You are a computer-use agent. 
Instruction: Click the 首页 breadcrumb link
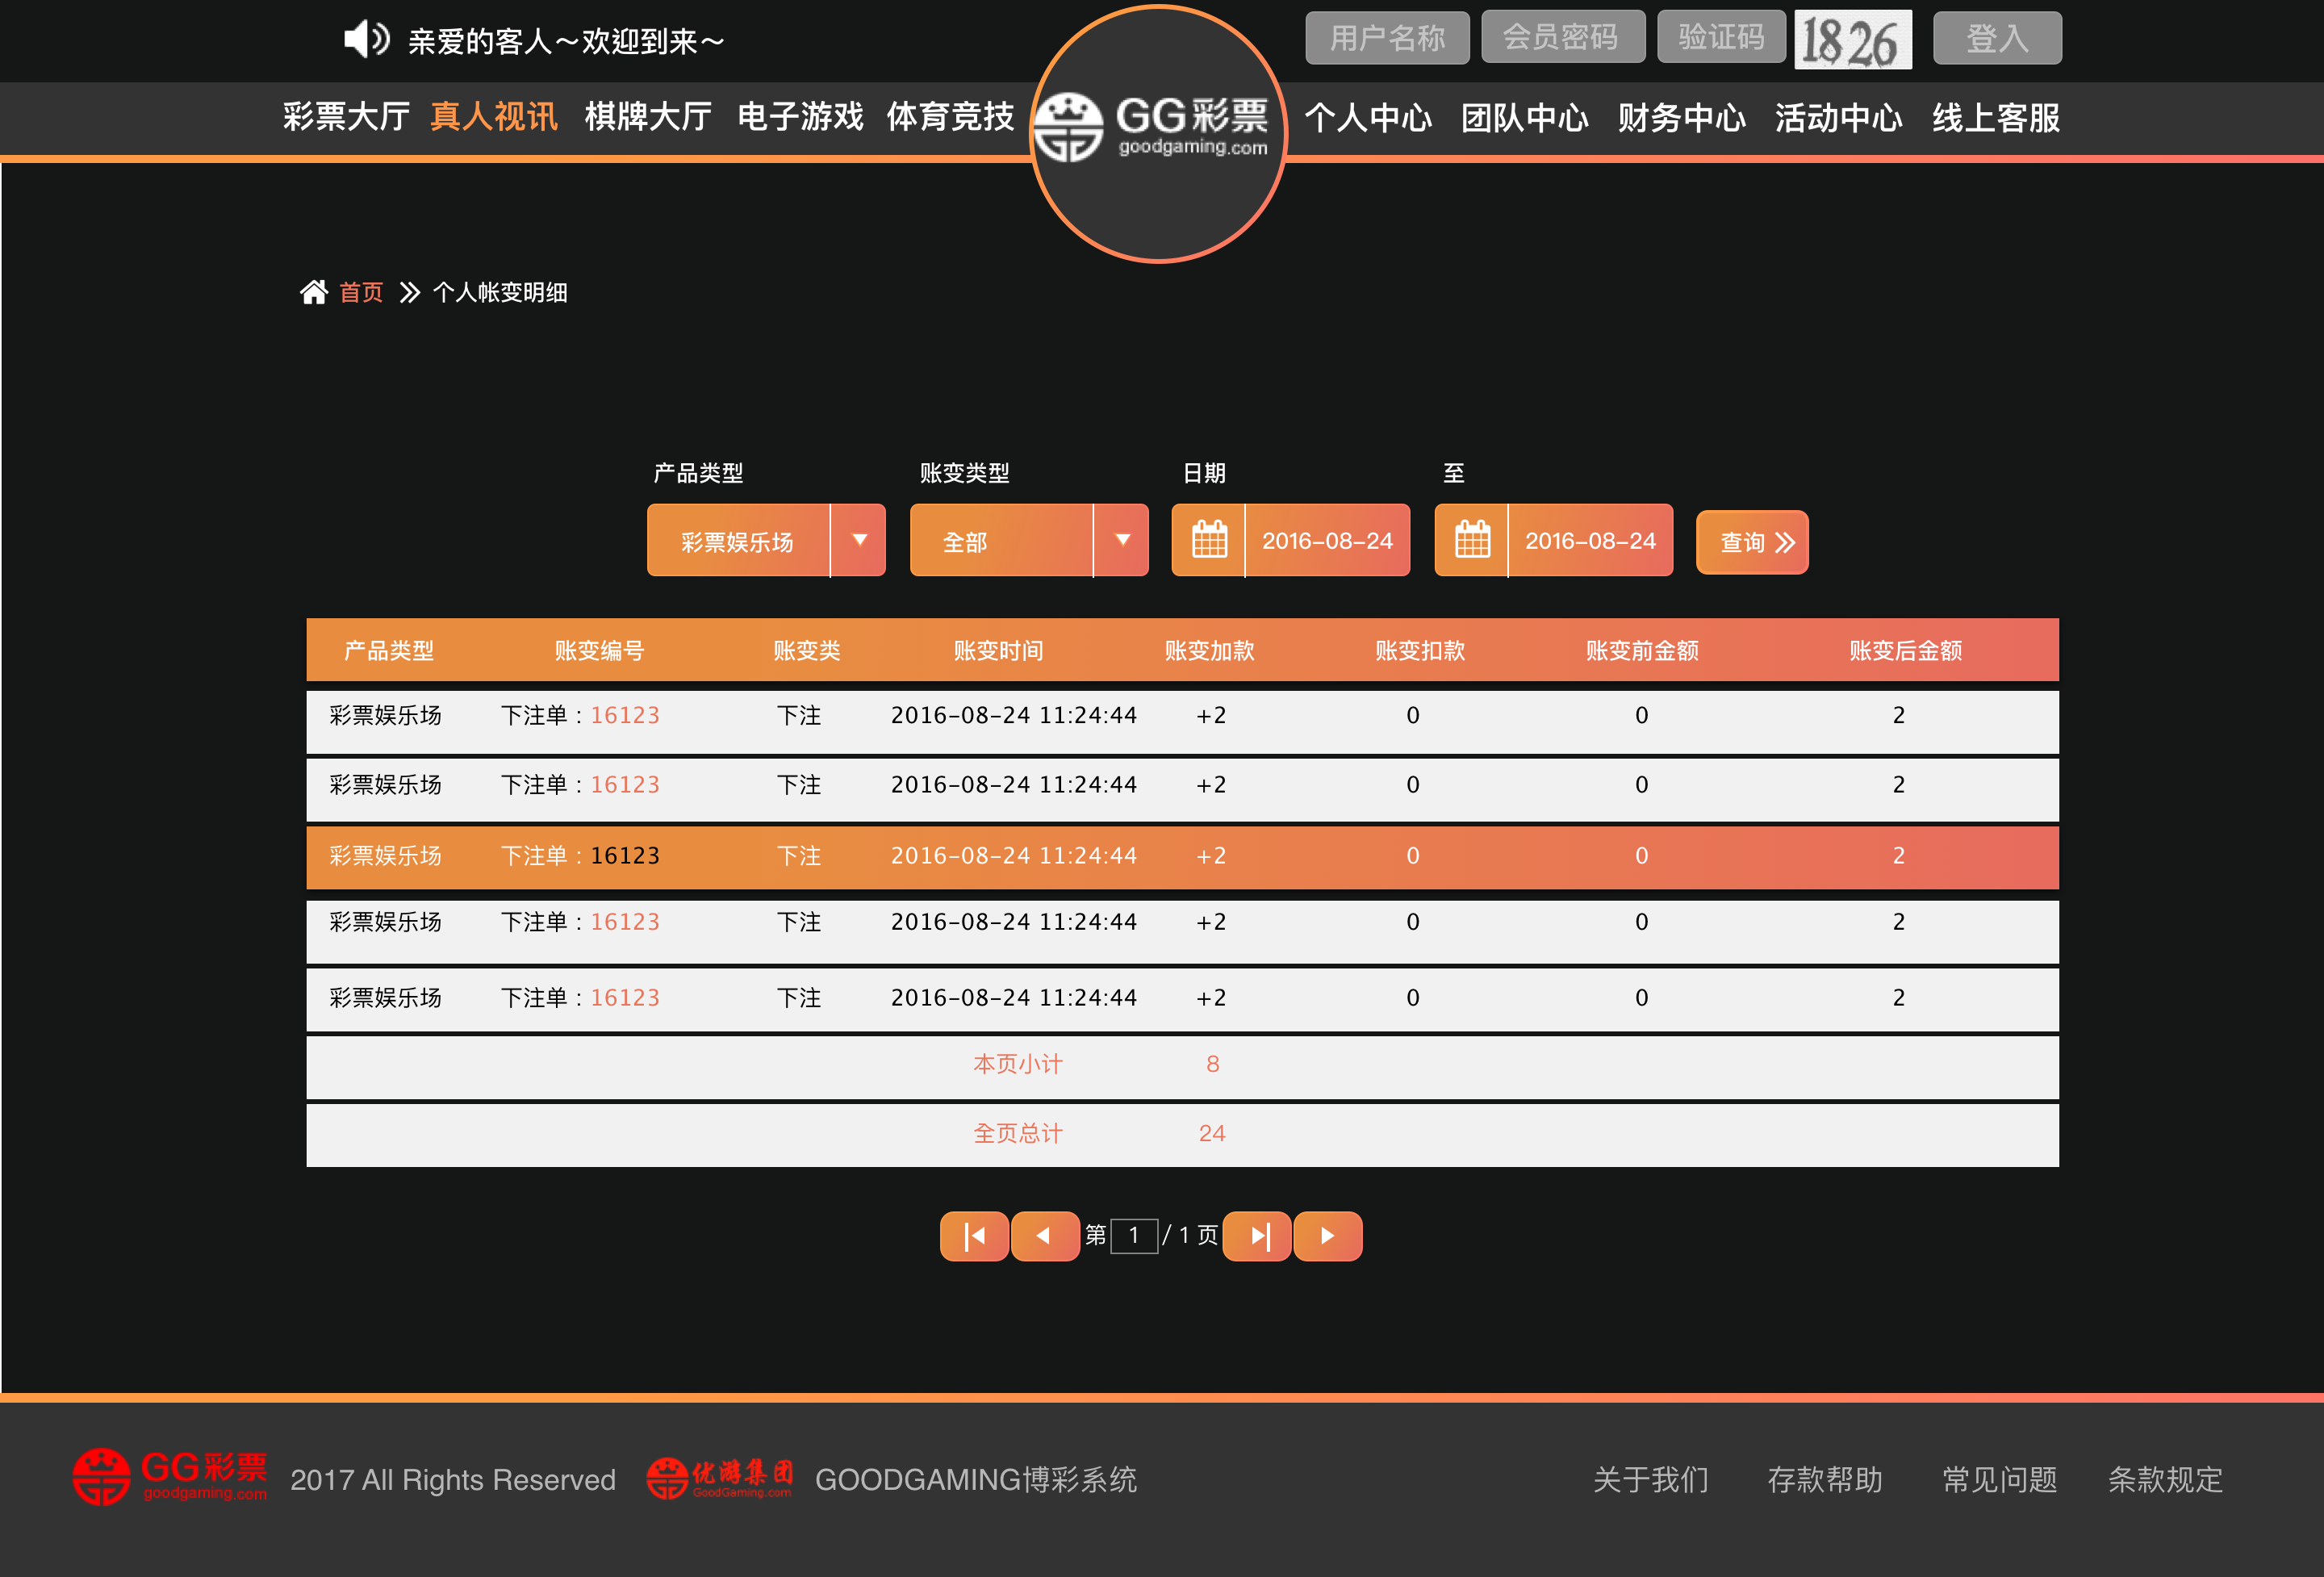pyautogui.click(x=361, y=292)
